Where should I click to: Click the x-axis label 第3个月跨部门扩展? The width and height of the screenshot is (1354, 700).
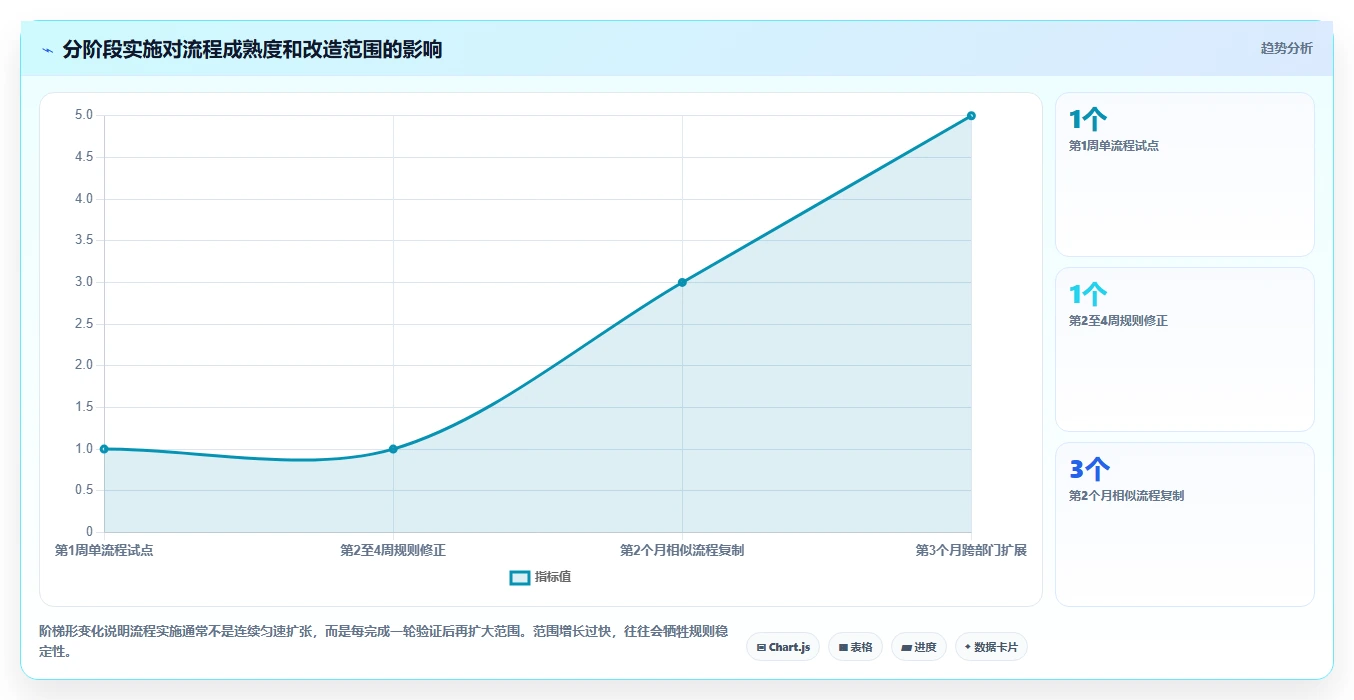click(971, 550)
